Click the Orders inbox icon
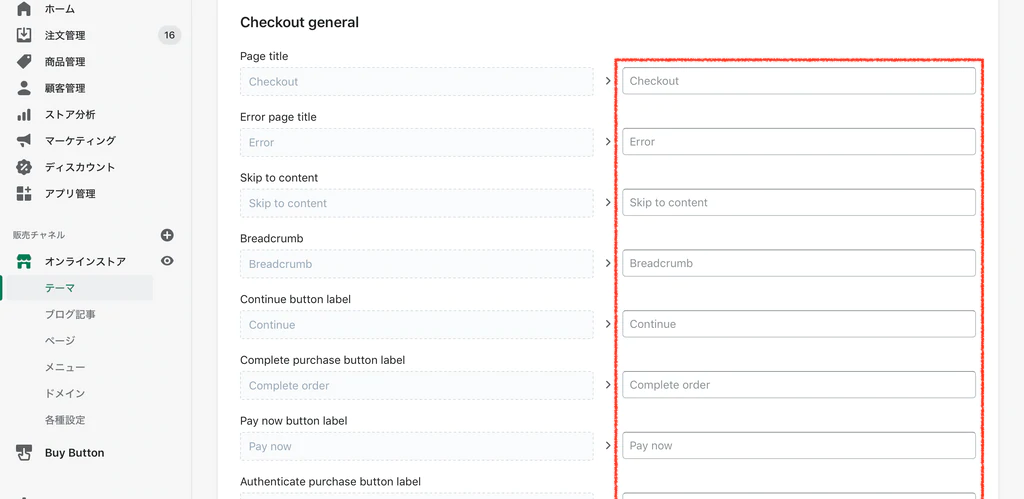The image size is (1024, 499). tap(24, 35)
